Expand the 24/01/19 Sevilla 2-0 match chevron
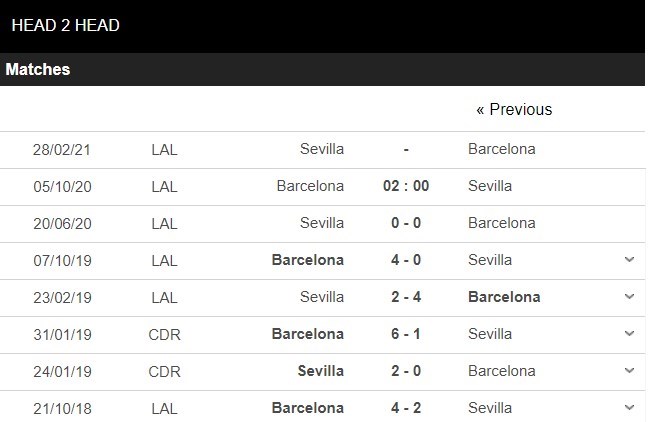The image size is (652, 422). [629, 371]
